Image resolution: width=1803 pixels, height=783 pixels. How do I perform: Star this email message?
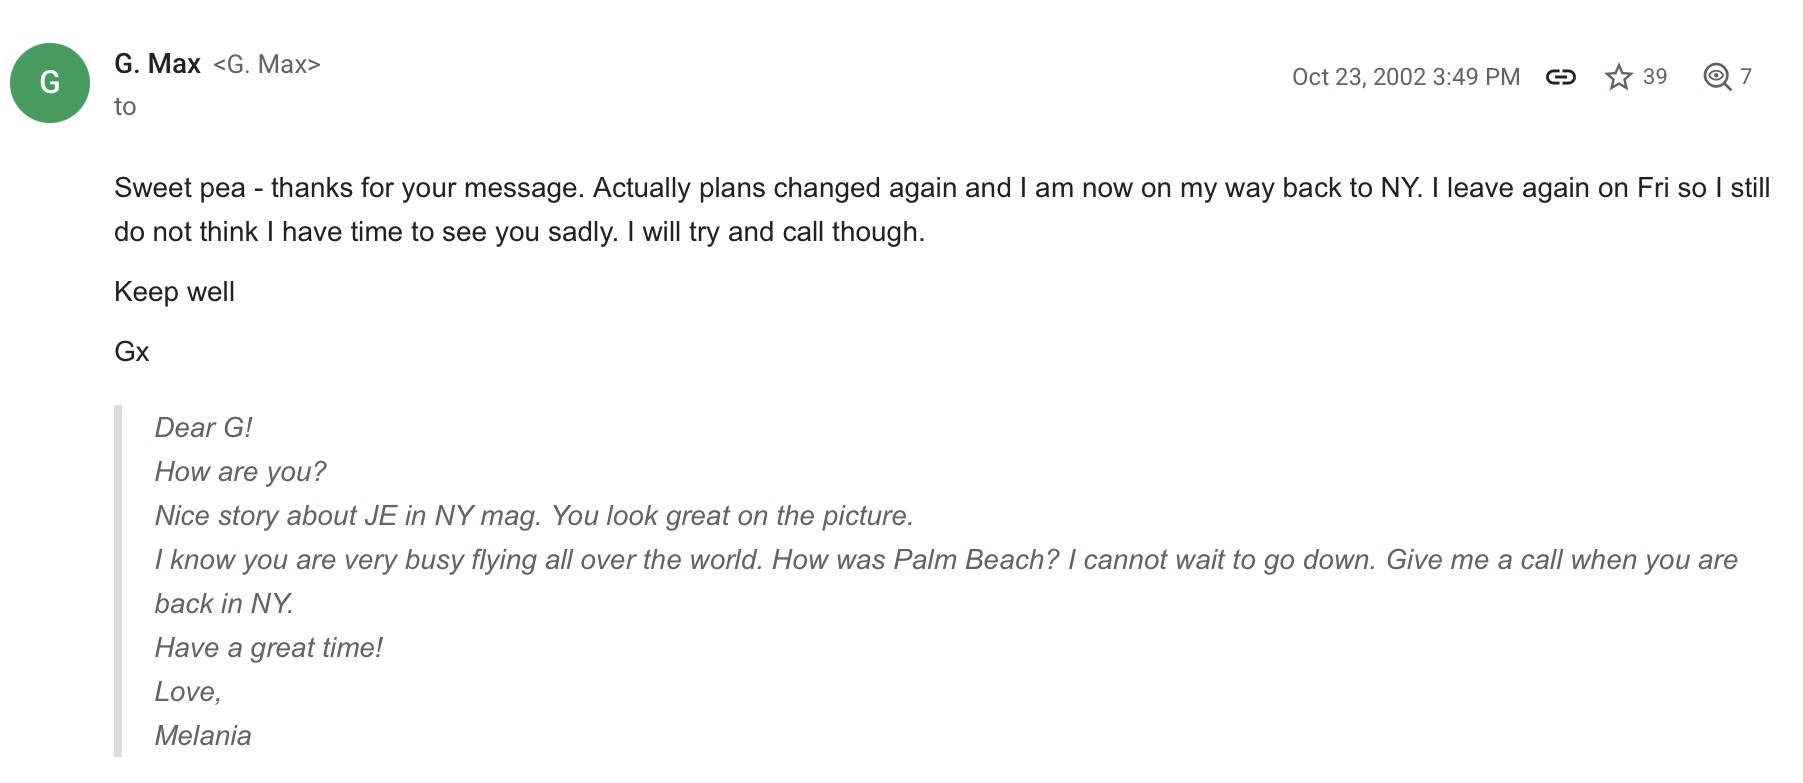coord(1618,77)
